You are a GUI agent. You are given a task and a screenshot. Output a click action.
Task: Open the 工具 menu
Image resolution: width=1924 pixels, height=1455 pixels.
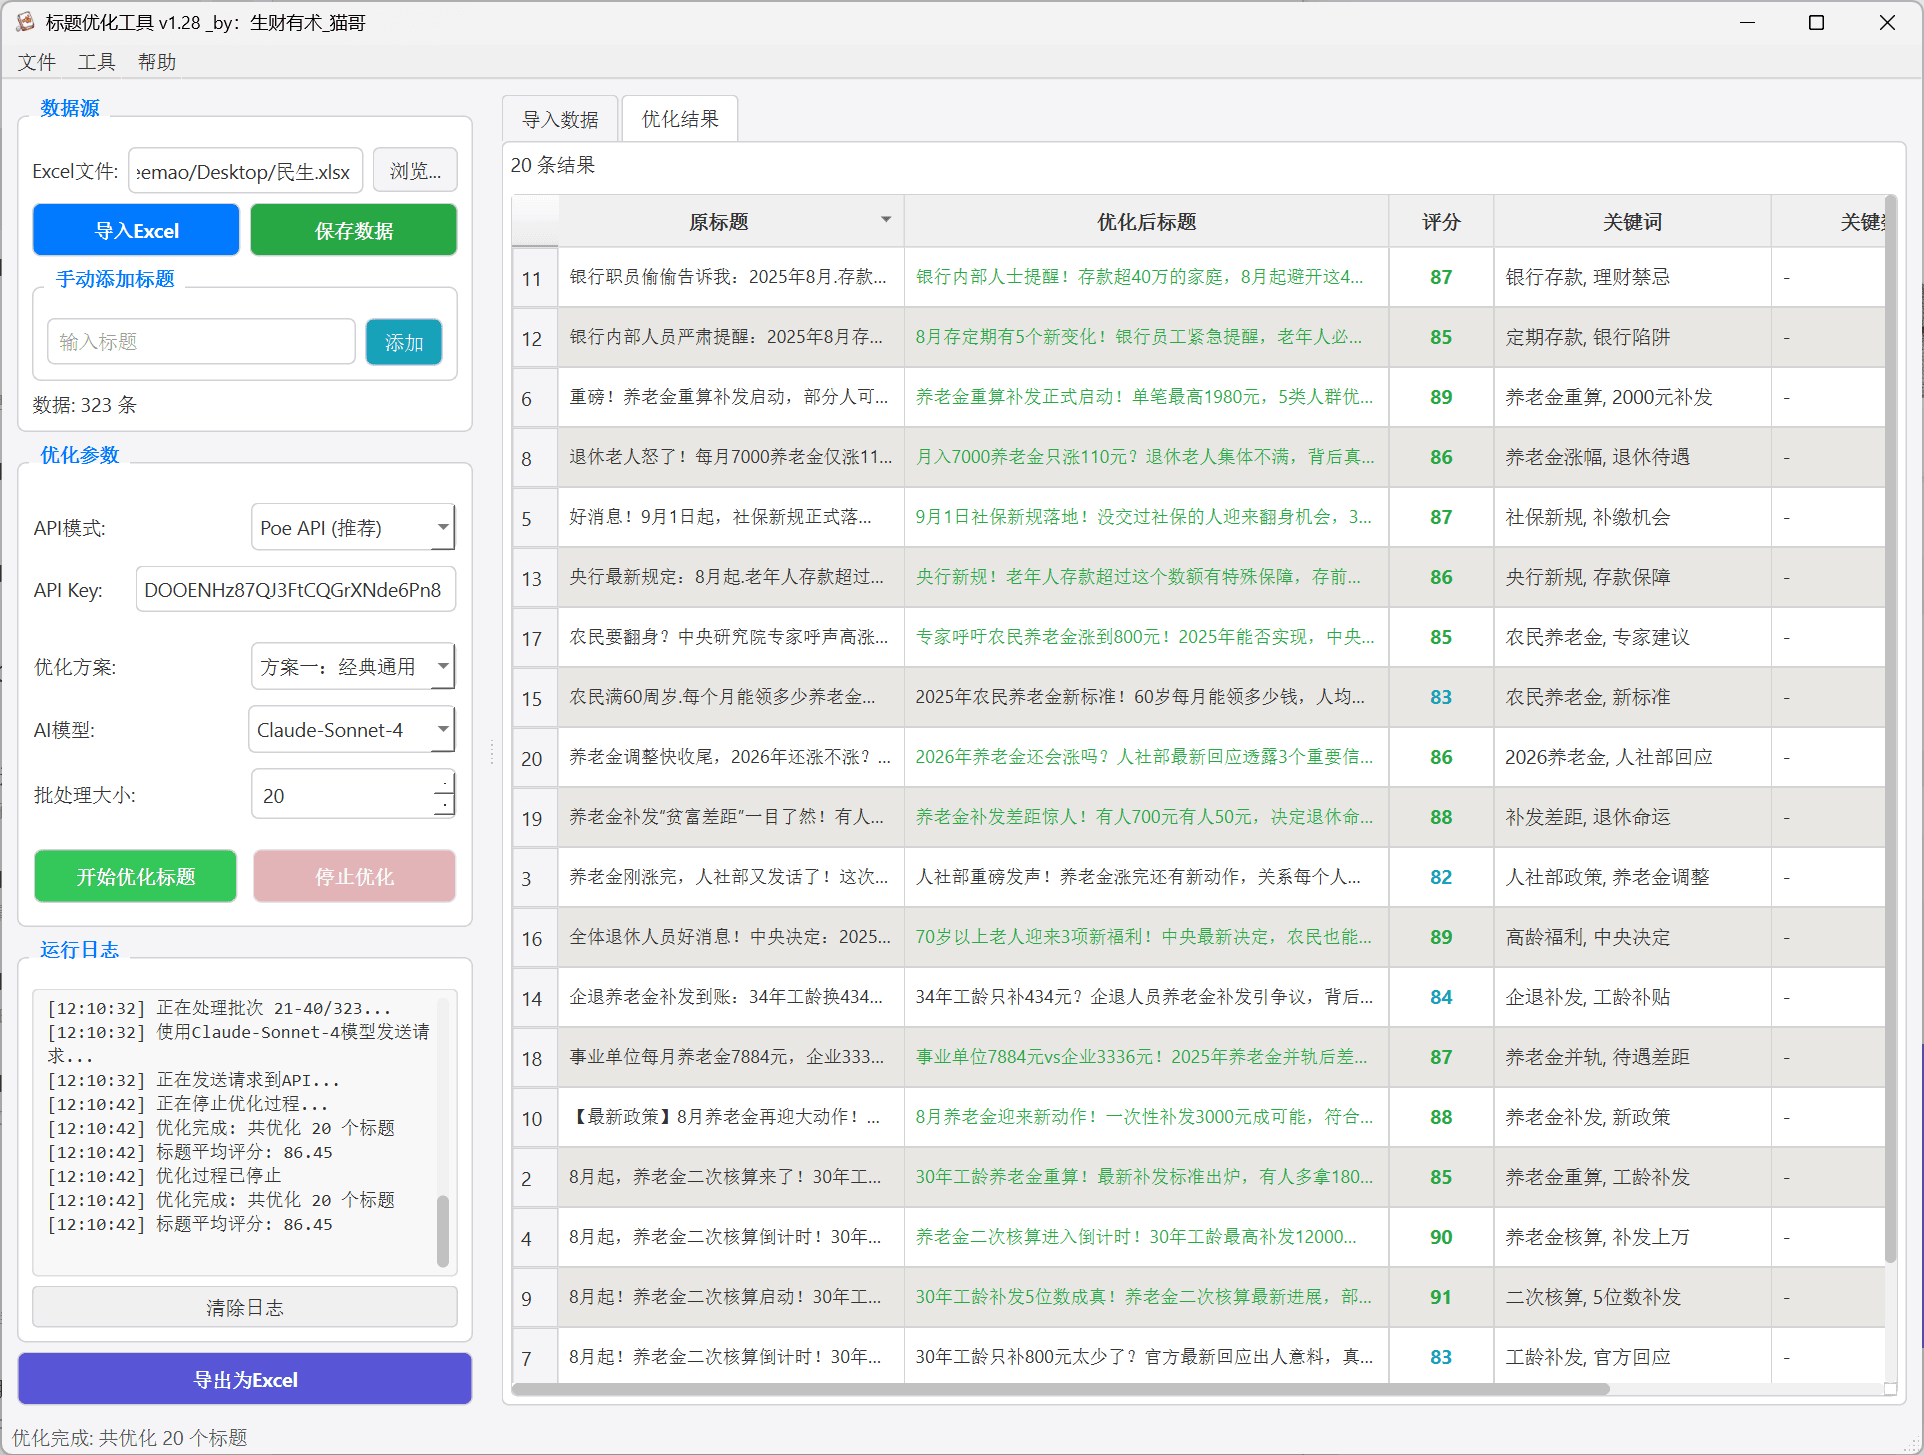point(96,62)
